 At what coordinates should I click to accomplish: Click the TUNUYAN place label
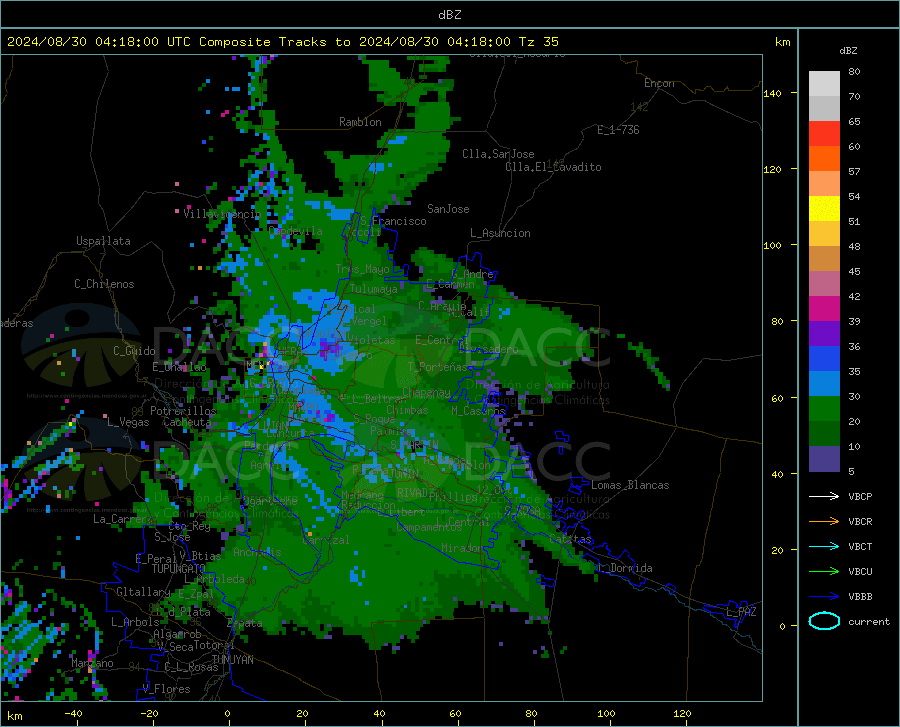tap(232, 660)
